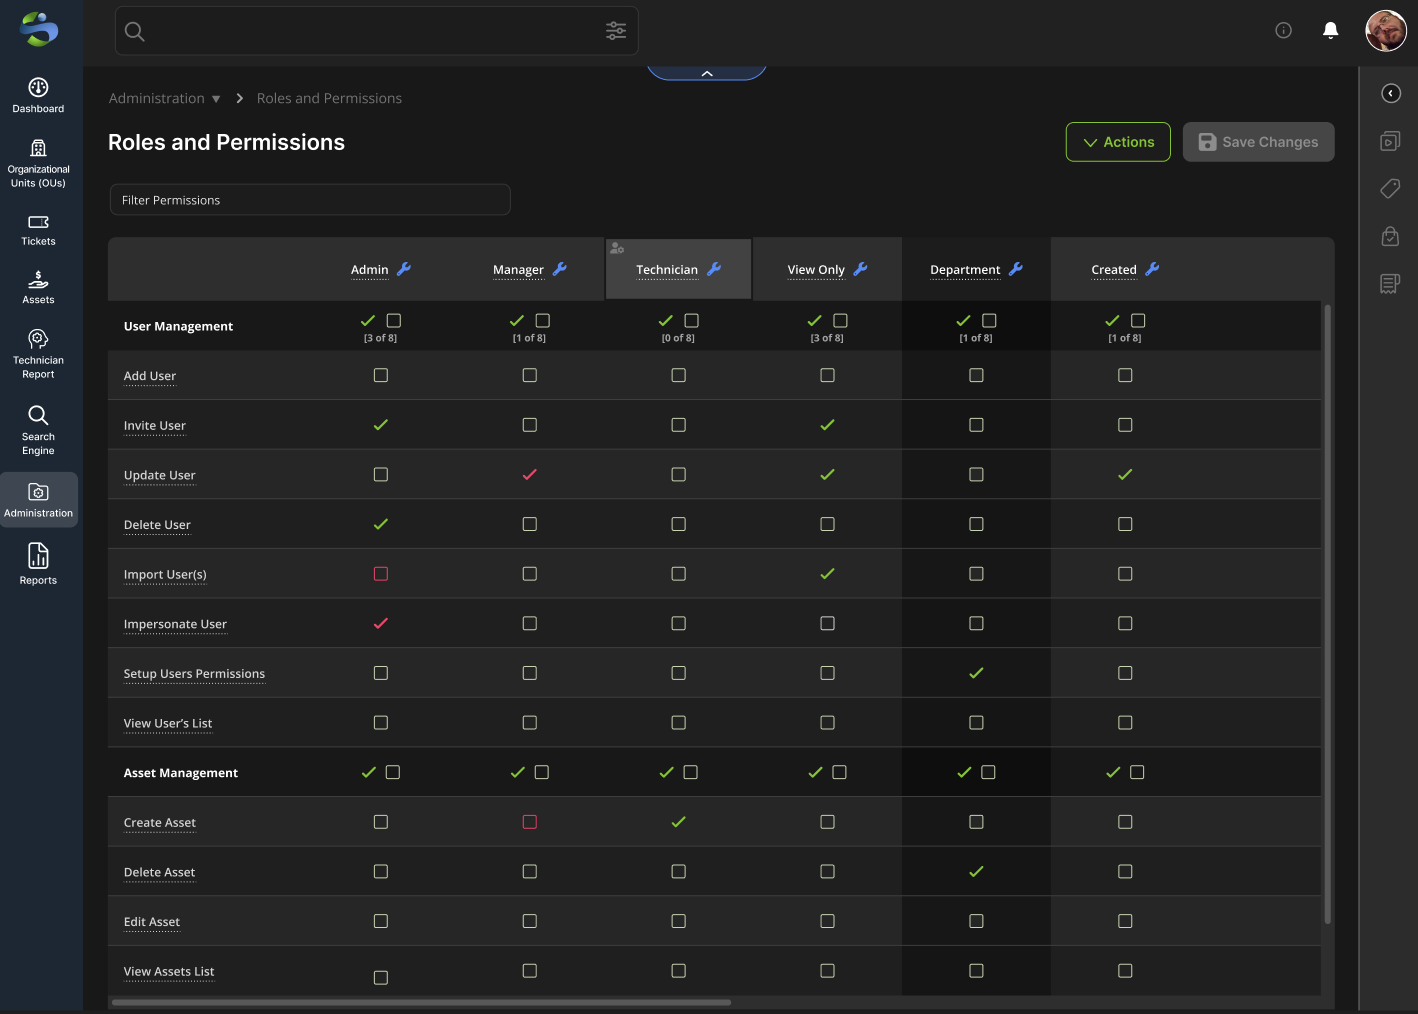Select all User Management permissions for Admin

368,321
